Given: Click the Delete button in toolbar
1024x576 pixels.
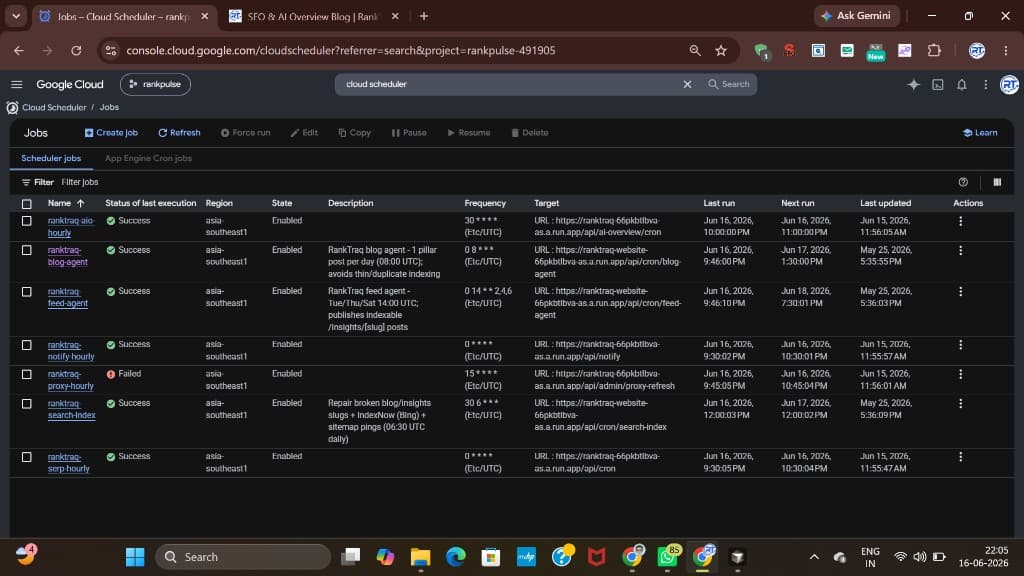Looking at the screenshot, I should (530, 133).
